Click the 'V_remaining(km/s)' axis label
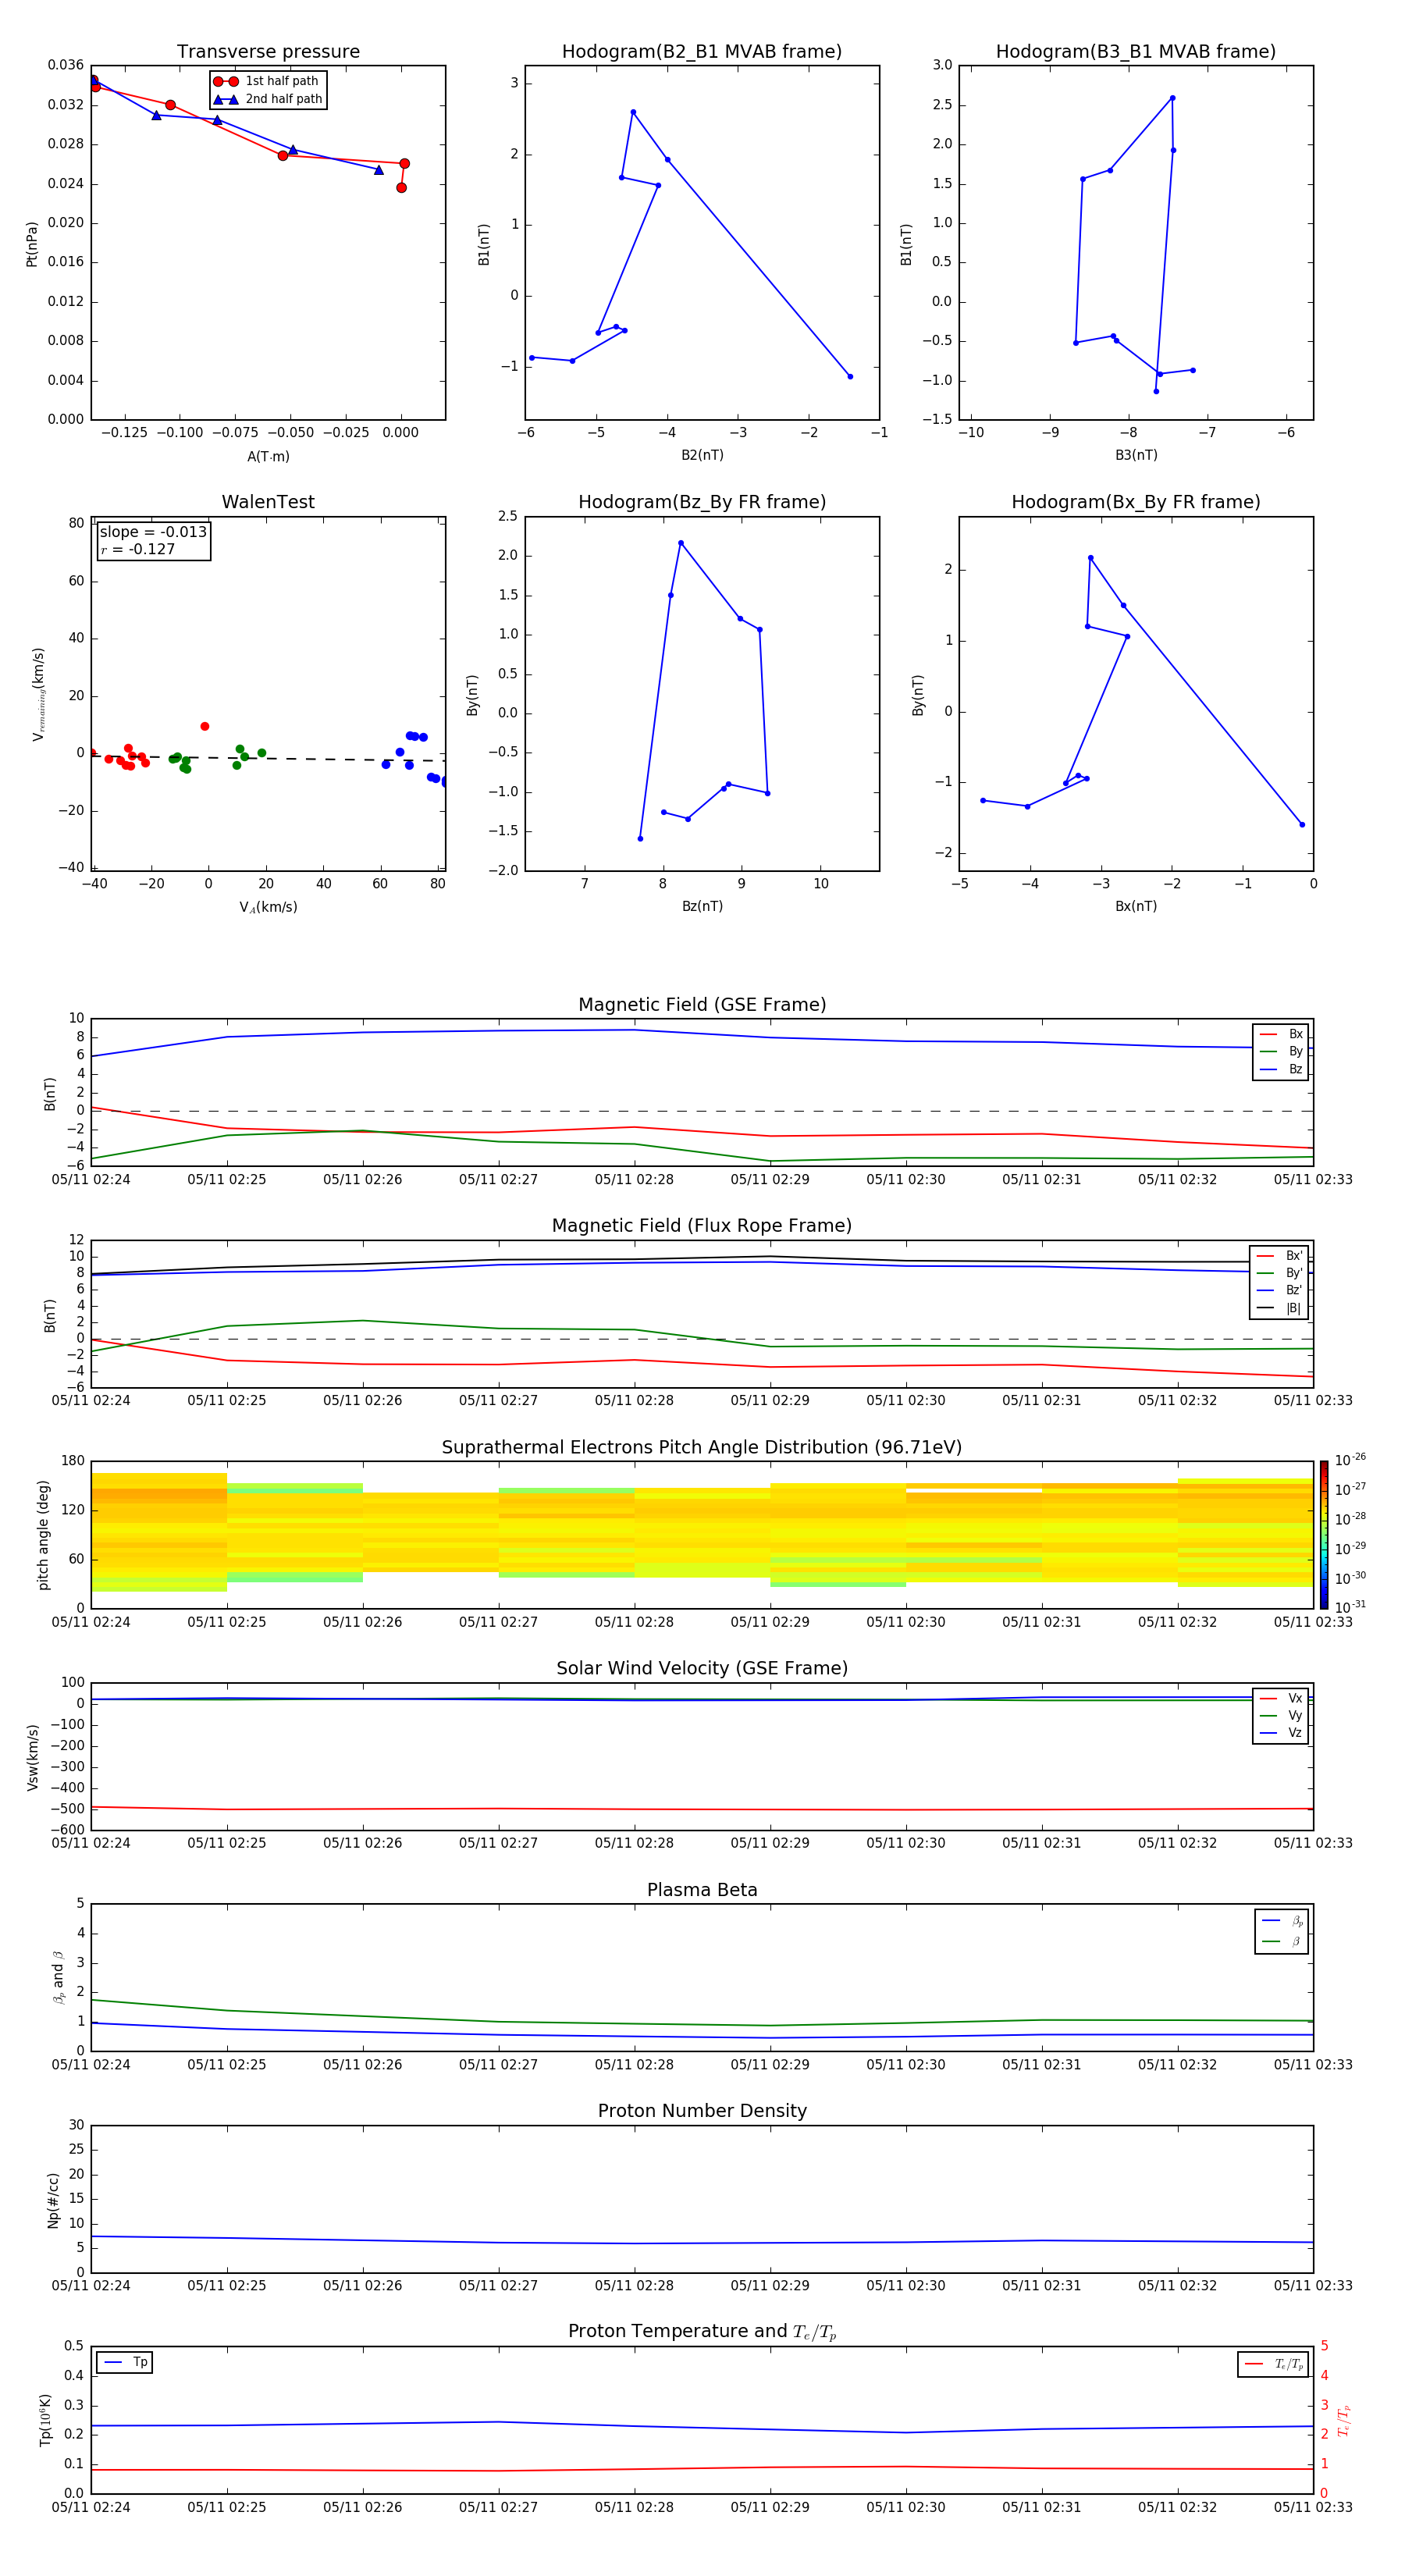 pos(38,694)
